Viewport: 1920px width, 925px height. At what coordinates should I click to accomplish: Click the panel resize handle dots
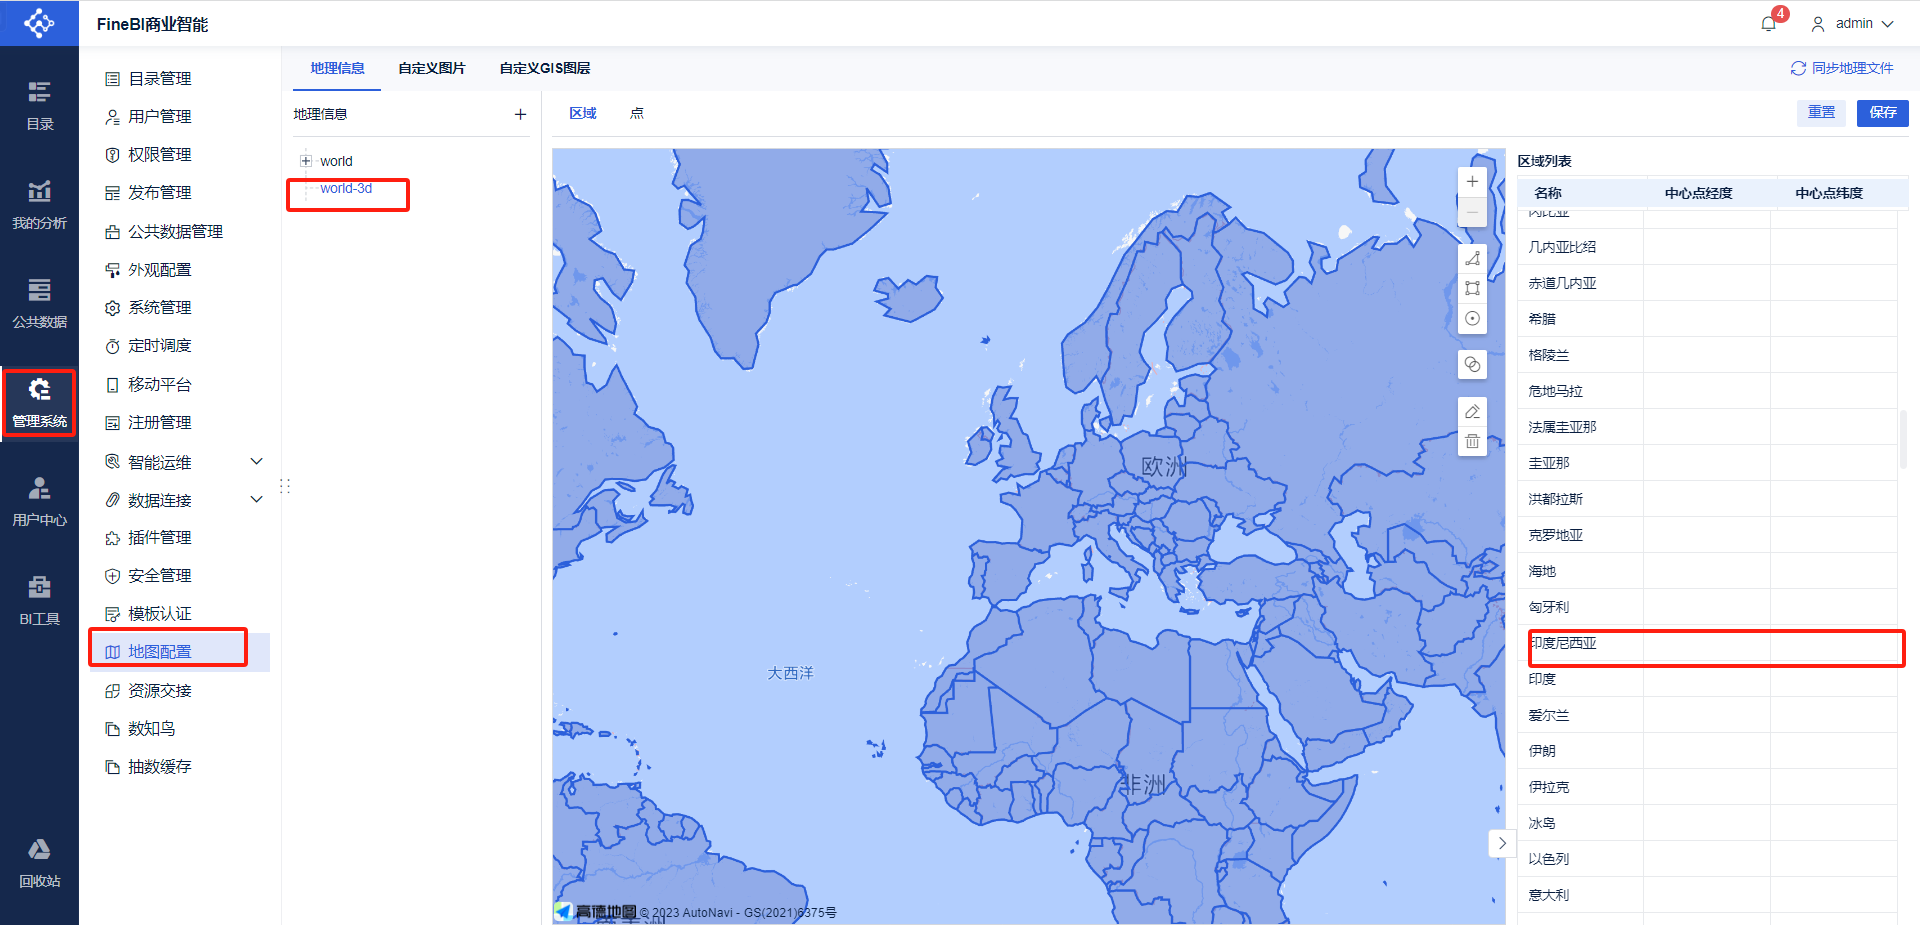[x=285, y=485]
